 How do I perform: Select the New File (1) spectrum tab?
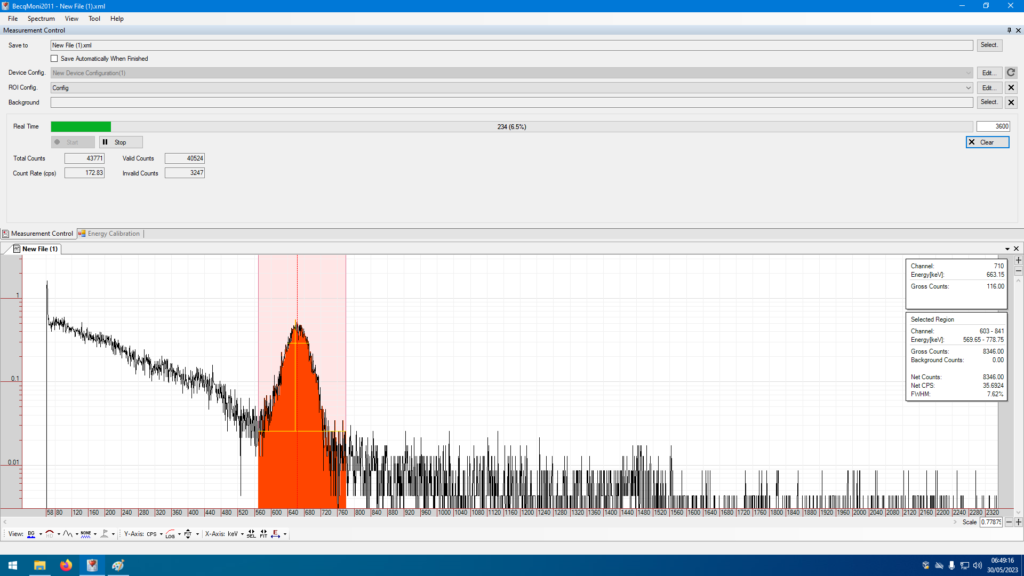(x=36, y=249)
